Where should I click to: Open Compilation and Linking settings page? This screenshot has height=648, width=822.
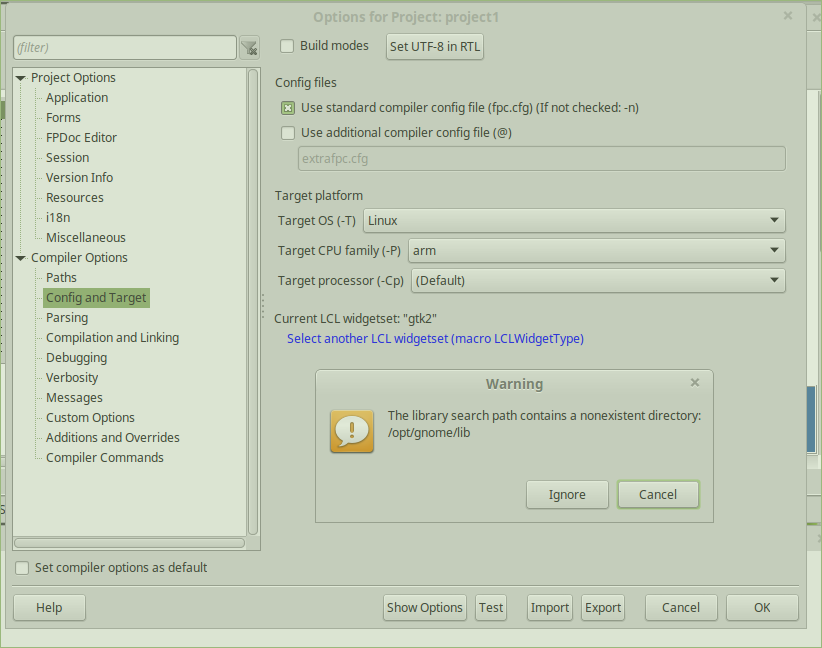[112, 338]
